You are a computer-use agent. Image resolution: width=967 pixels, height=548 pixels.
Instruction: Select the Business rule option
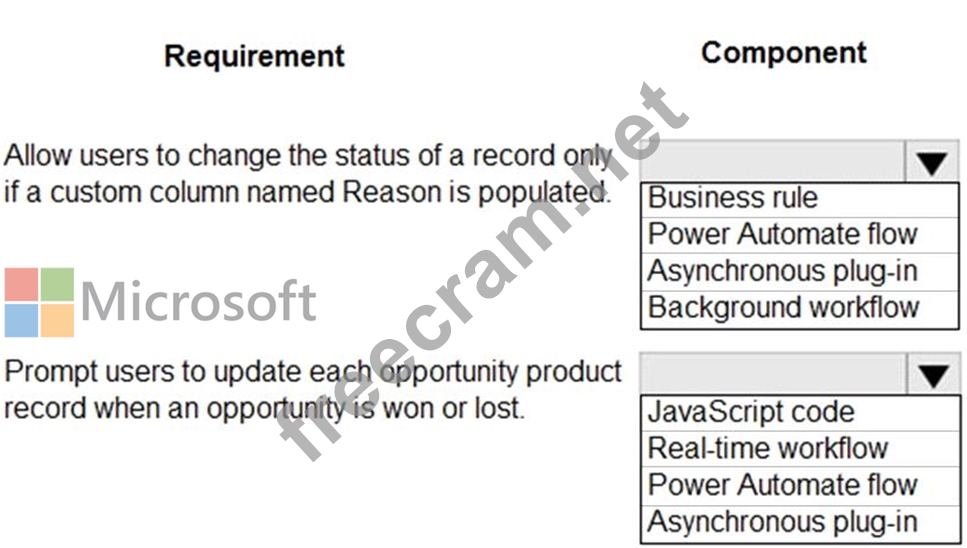[x=732, y=198]
